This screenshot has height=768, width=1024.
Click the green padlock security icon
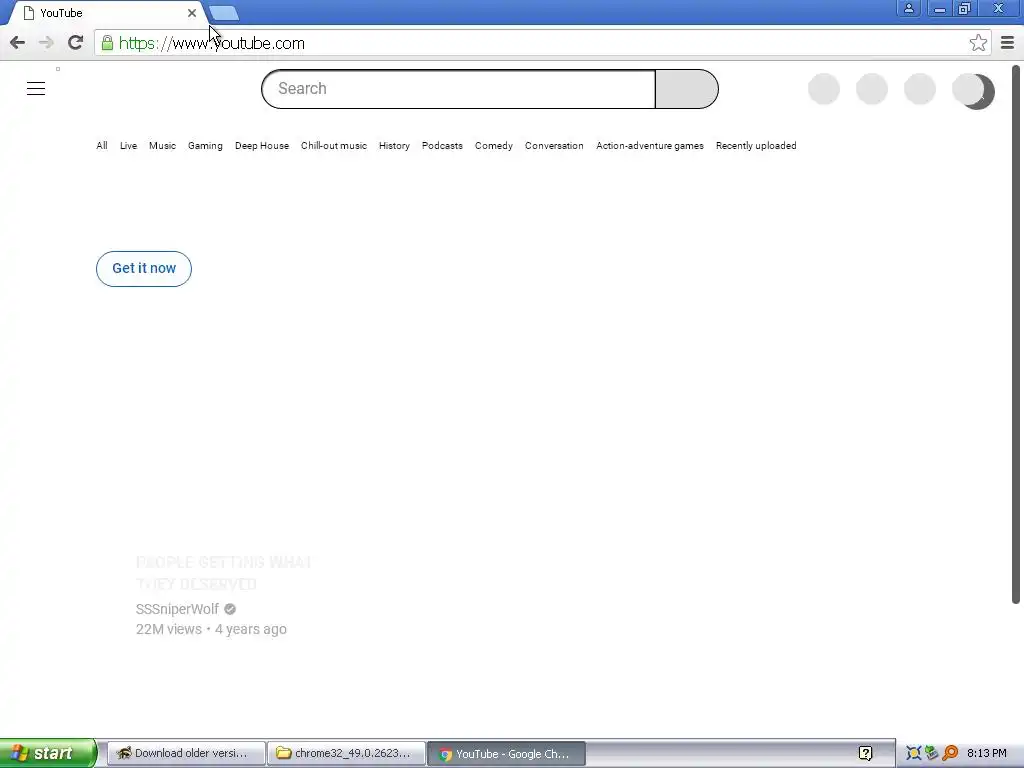coord(107,43)
